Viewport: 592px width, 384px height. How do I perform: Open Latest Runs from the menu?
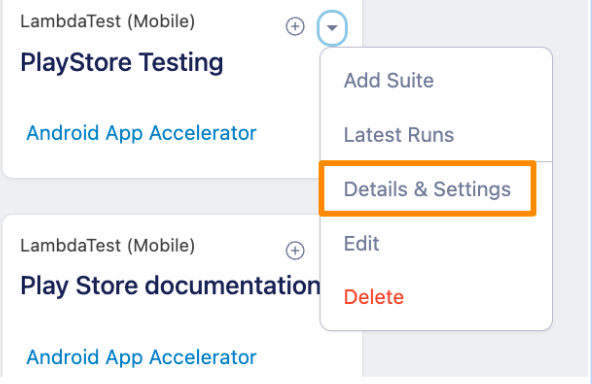click(399, 135)
